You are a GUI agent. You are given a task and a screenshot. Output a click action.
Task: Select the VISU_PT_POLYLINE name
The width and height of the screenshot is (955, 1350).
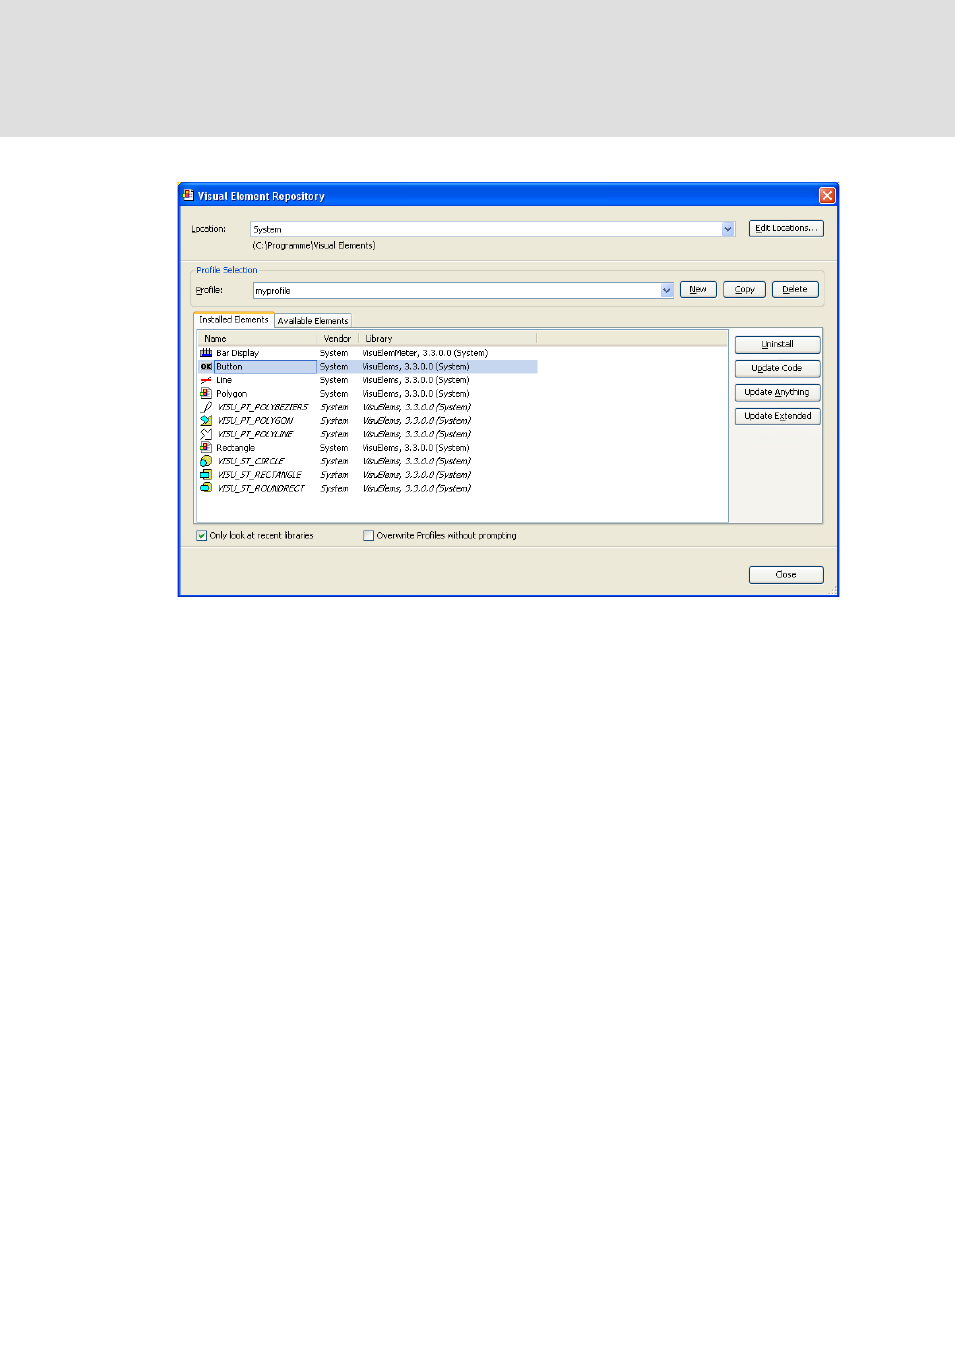coord(255,434)
